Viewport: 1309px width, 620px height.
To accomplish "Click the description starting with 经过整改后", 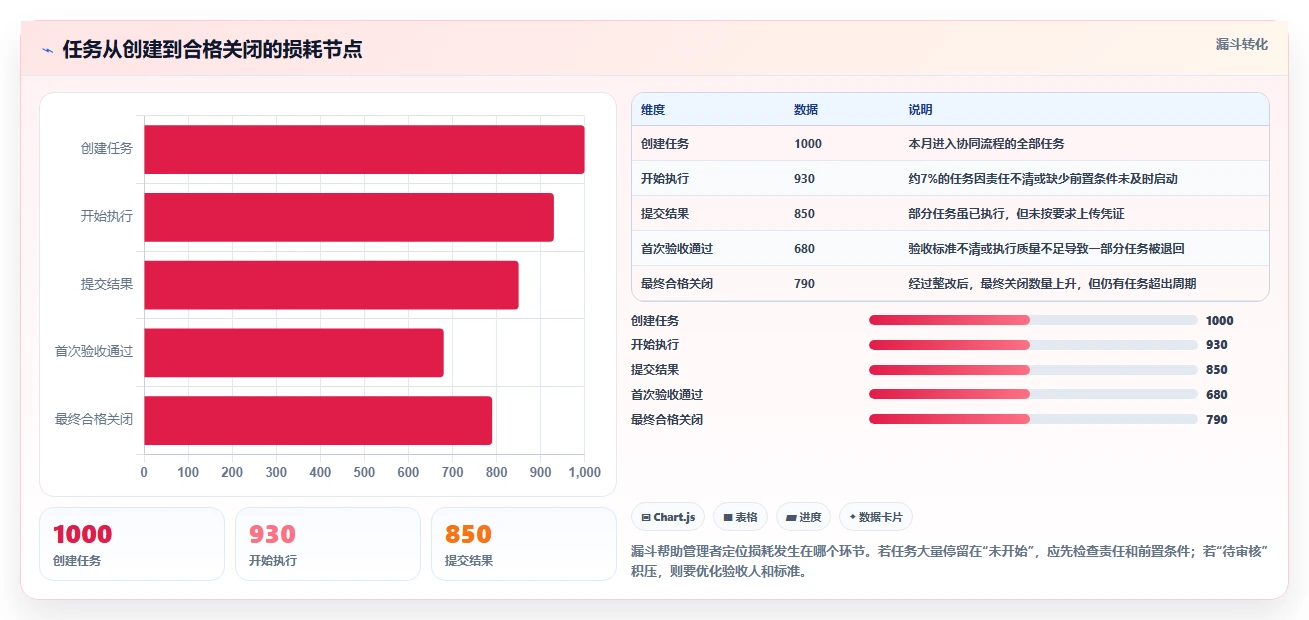I will point(1052,284).
